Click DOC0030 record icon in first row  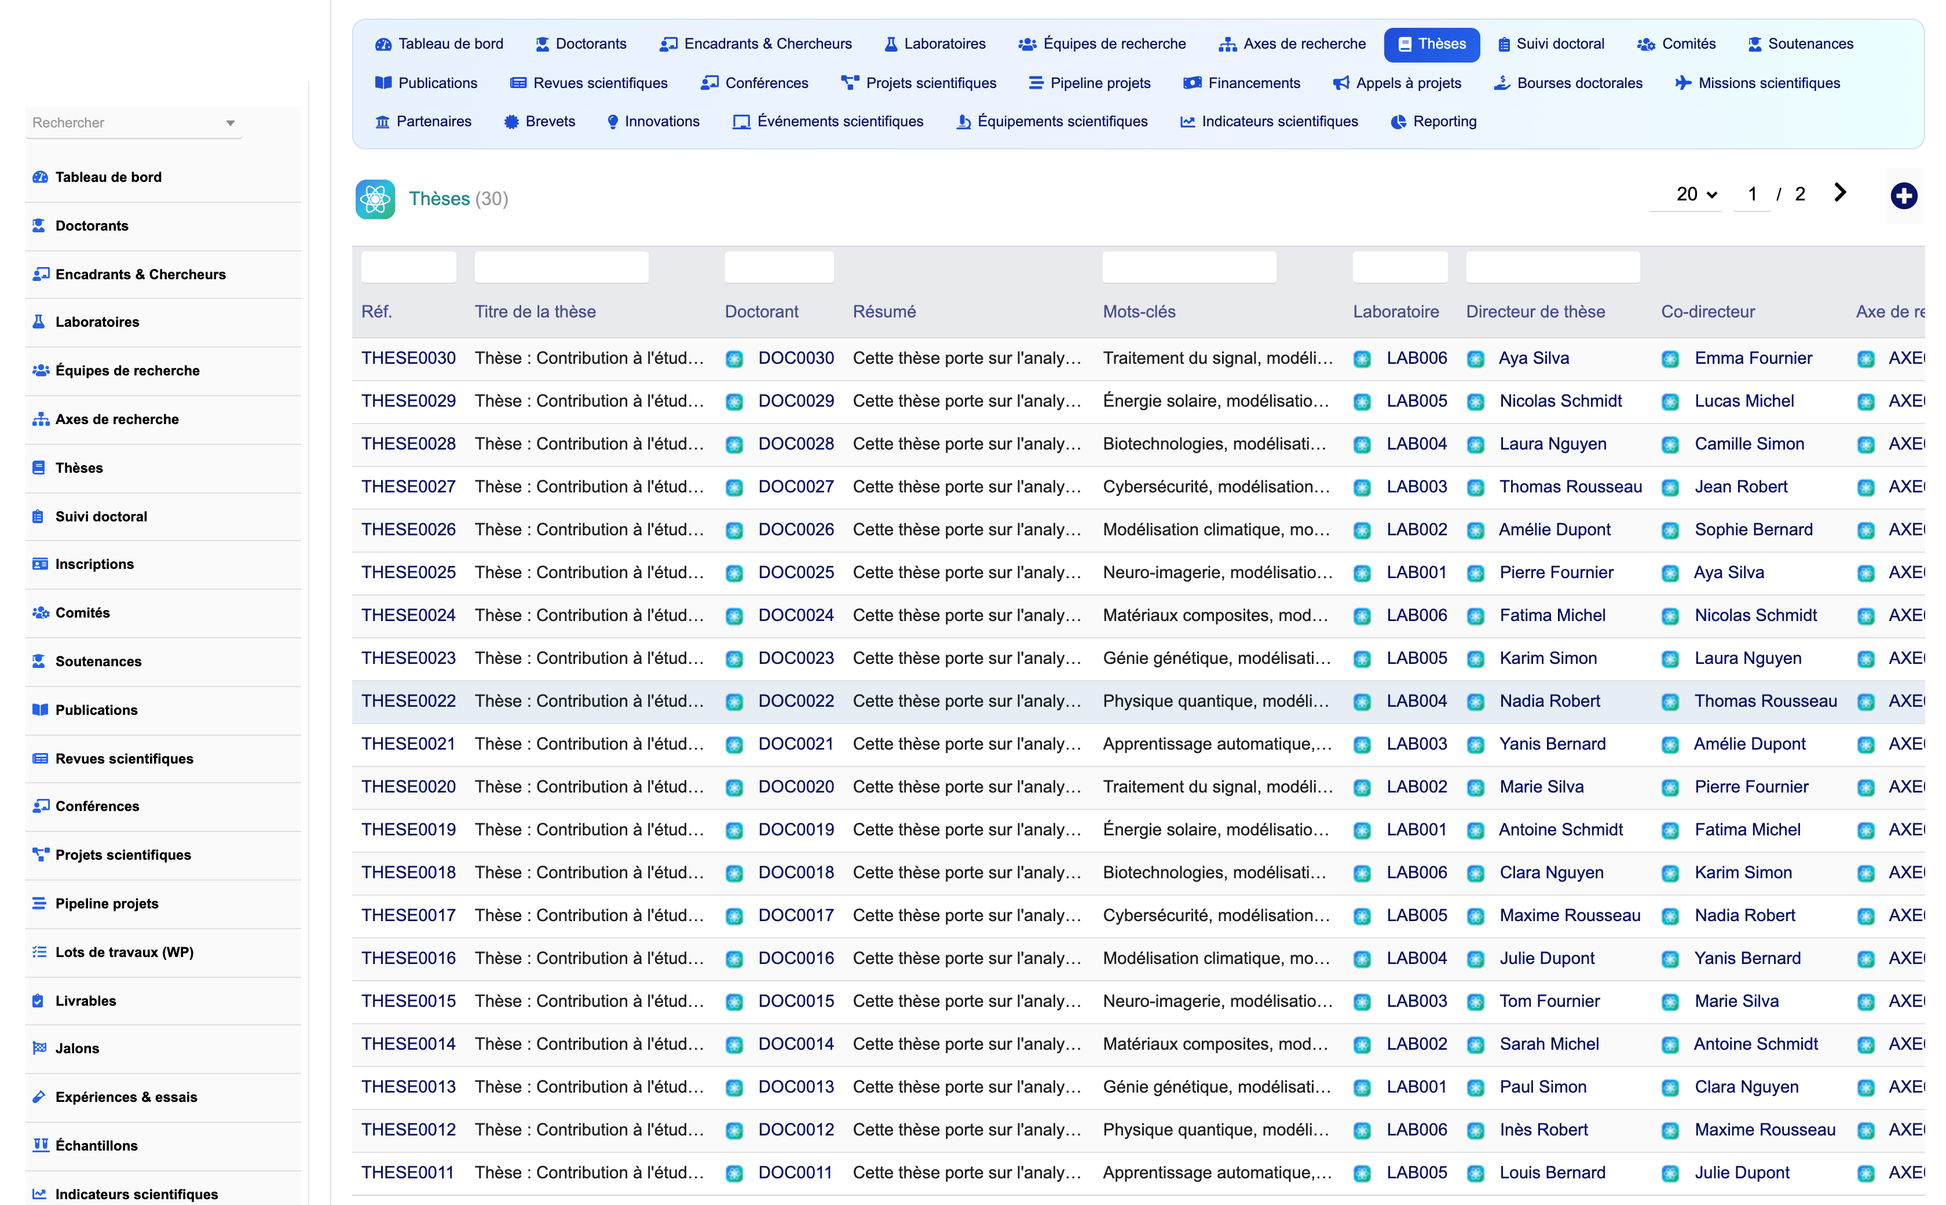tap(735, 359)
